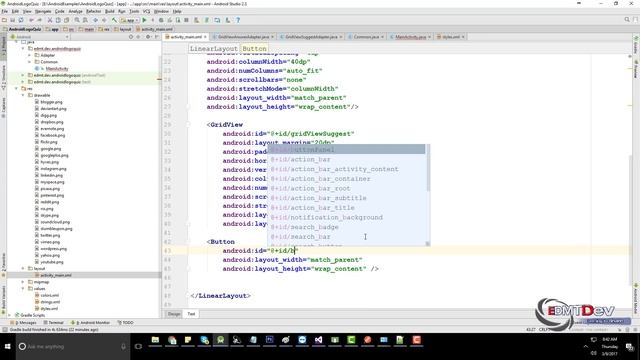The height and width of the screenshot is (360, 640).
Task: Click Windows Start button
Action: click(x=7, y=347)
